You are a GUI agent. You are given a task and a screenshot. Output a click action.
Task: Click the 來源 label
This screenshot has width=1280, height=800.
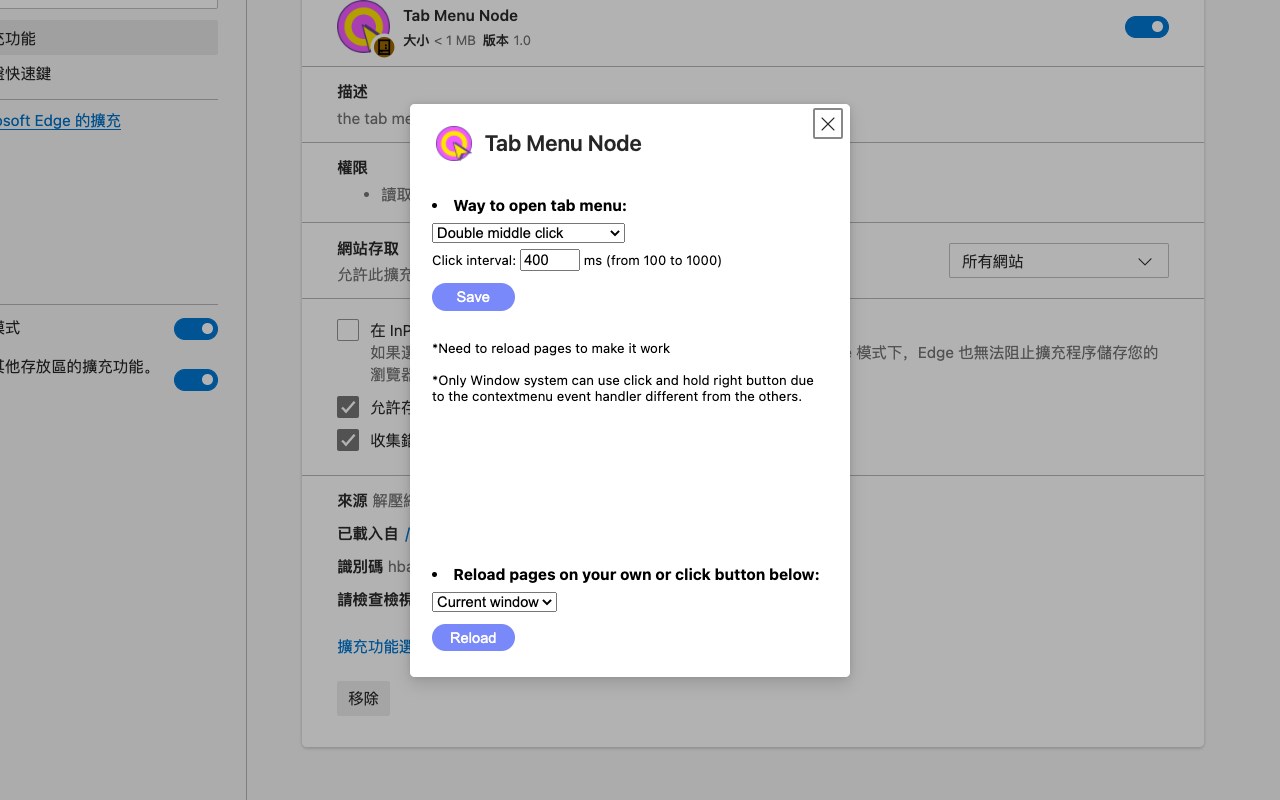(353, 500)
